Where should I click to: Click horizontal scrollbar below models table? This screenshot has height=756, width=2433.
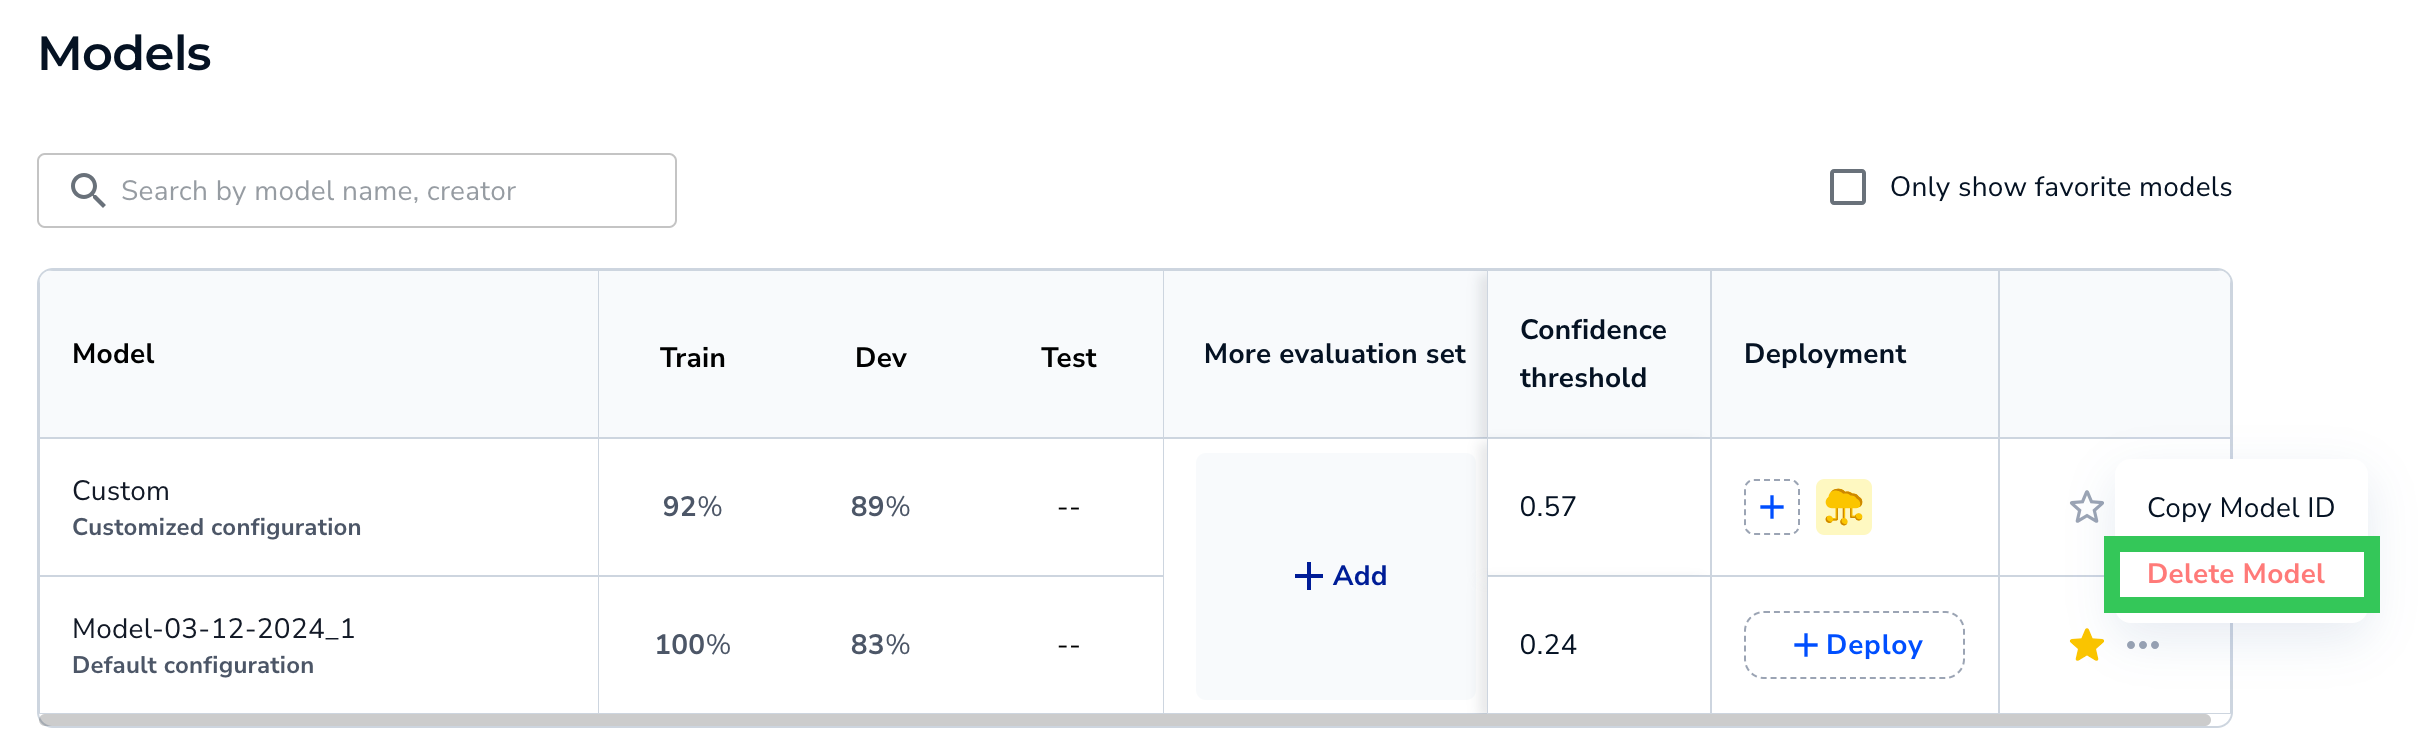click(x=1125, y=720)
